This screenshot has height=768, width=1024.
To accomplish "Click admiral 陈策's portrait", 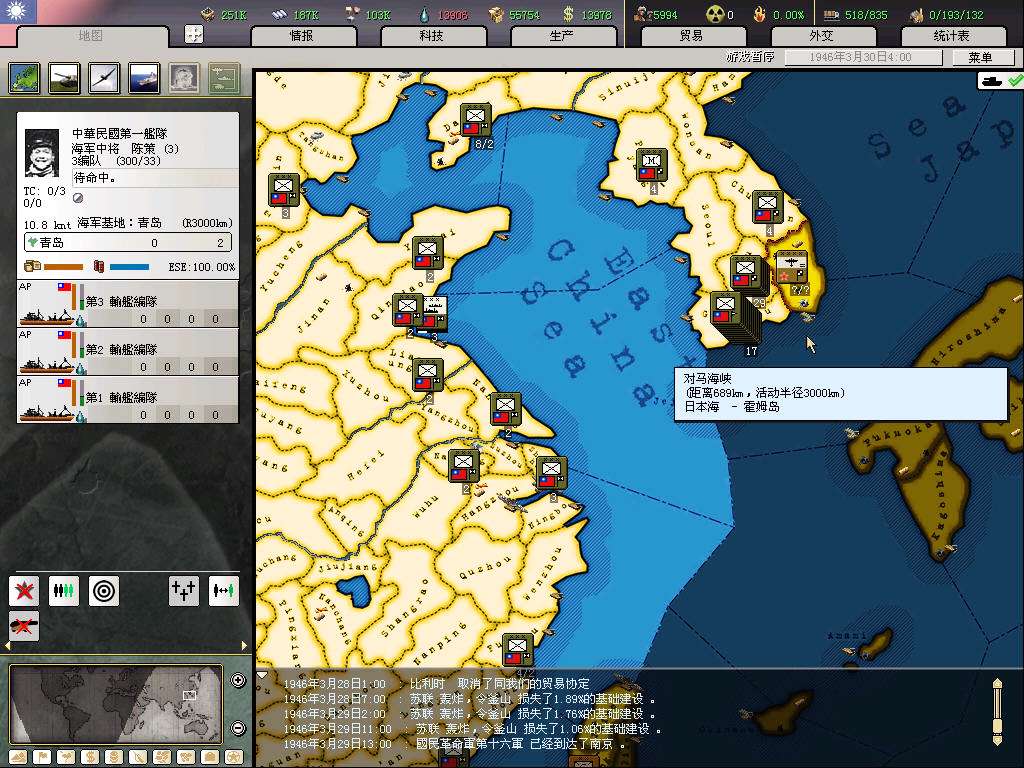I will (42, 153).
